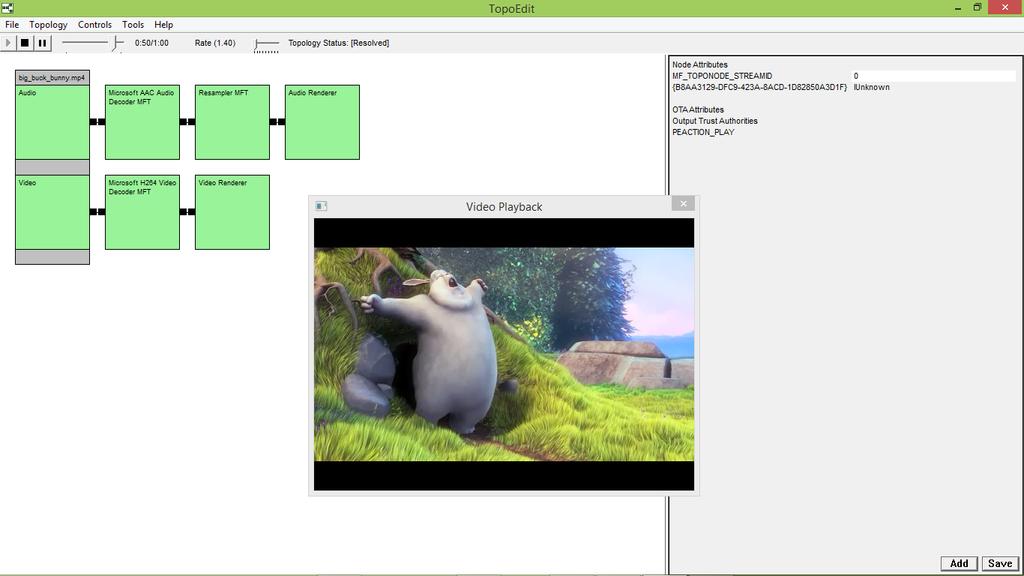The height and width of the screenshot is (576, 1024).
Task: Open the File menu
Action: tap(12, 25)
